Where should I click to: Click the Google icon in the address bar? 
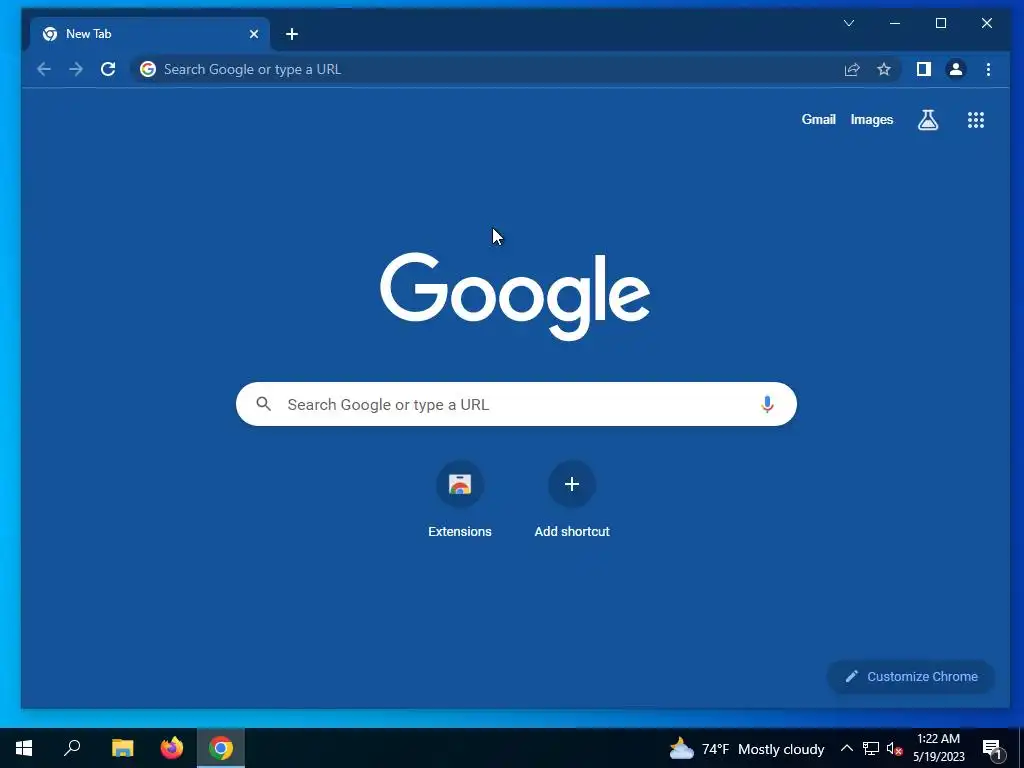[x=148, y=69]
